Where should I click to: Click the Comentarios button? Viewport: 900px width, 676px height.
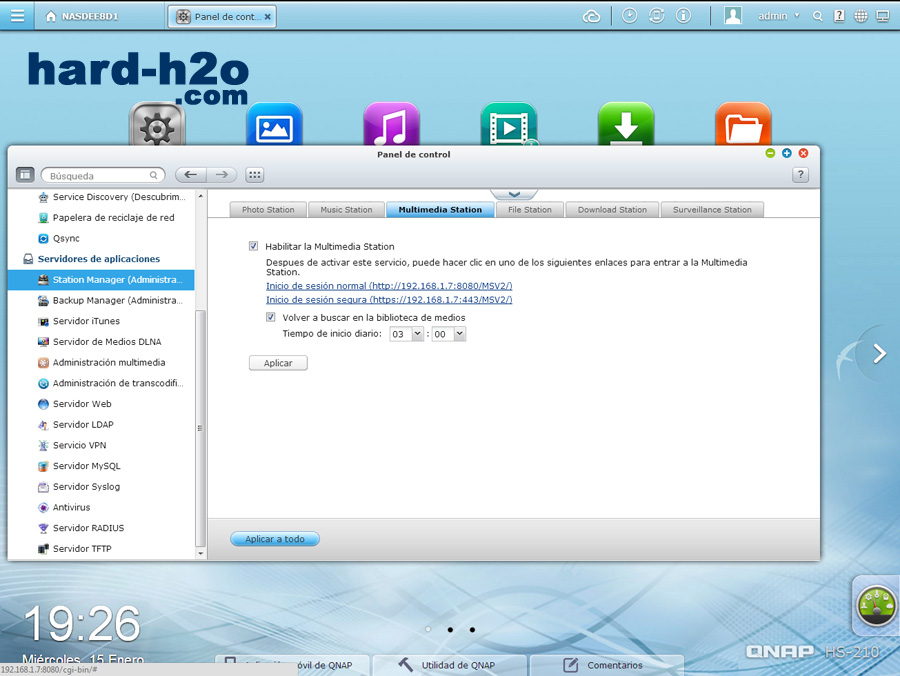[x=607, y=665]
